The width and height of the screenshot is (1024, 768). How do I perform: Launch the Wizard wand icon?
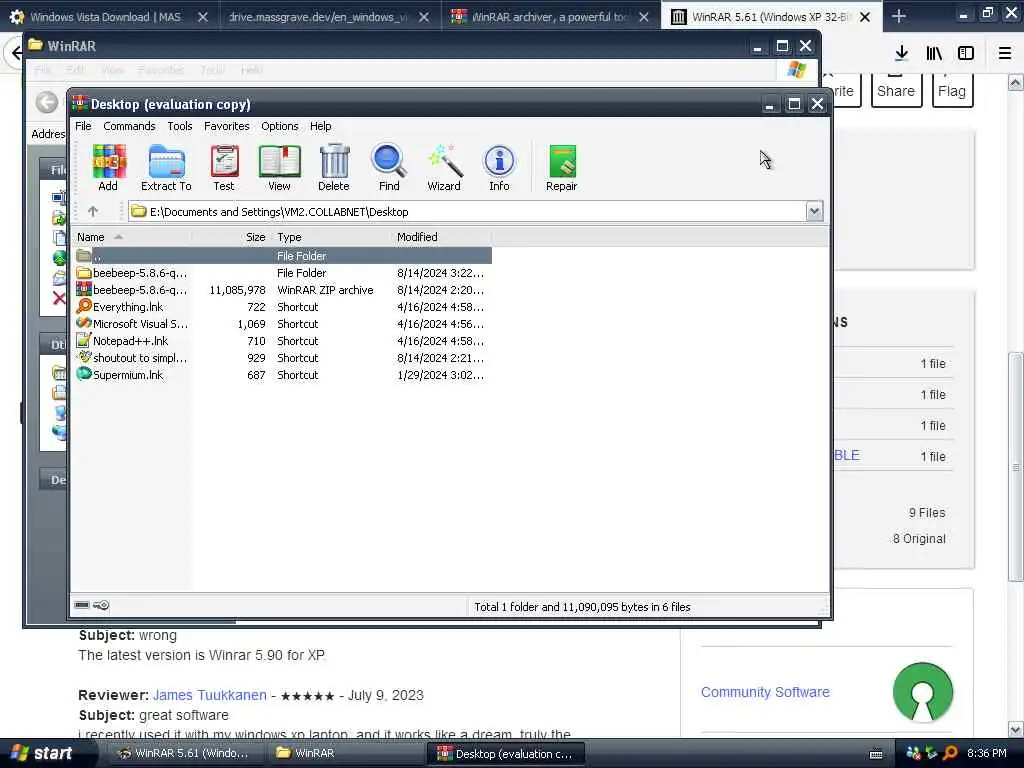tap(444, 168)
